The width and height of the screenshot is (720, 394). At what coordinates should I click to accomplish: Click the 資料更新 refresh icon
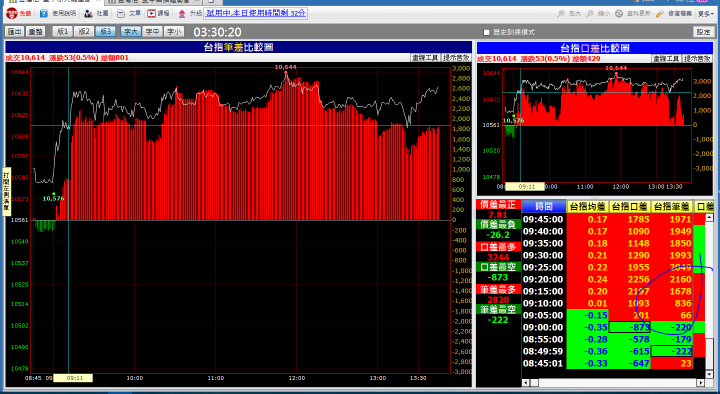pyautogui.click(x=619, y=14)
